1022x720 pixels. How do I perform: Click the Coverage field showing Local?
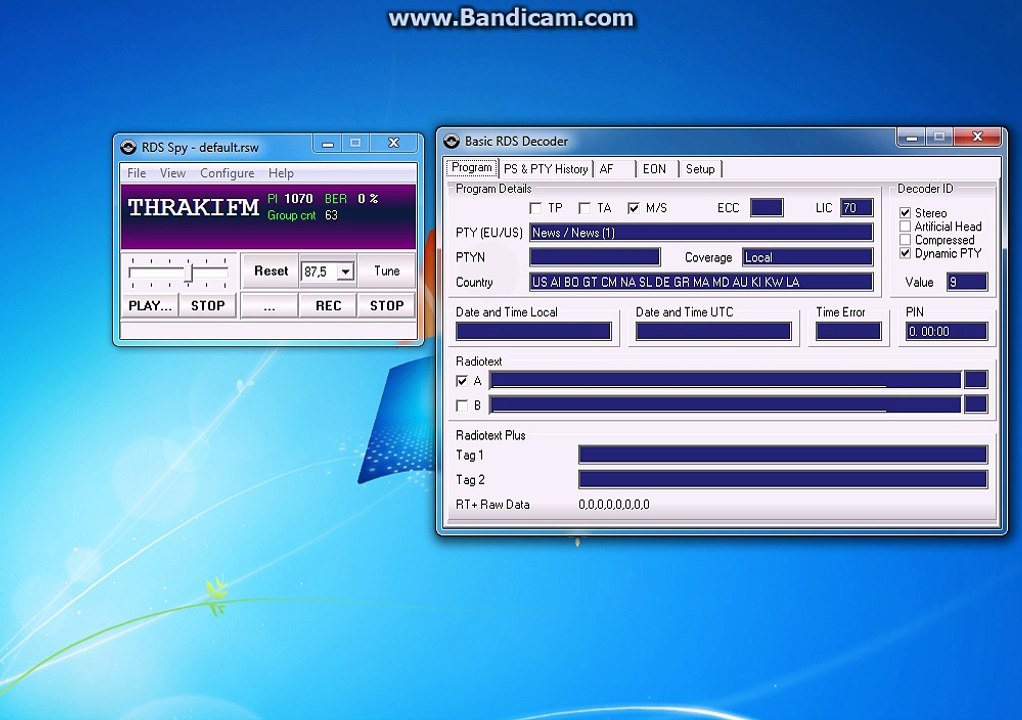coord(808,257)
